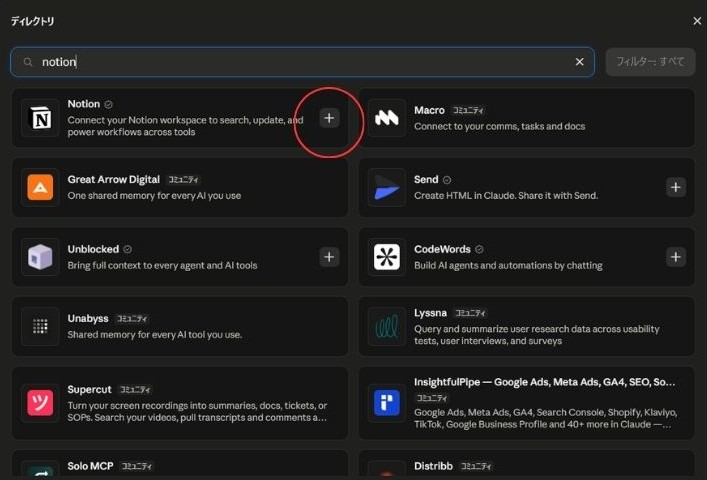This screenshot has width=707, height=480.
Task: Select the CodeWords connector title
Action: (442, 249)
